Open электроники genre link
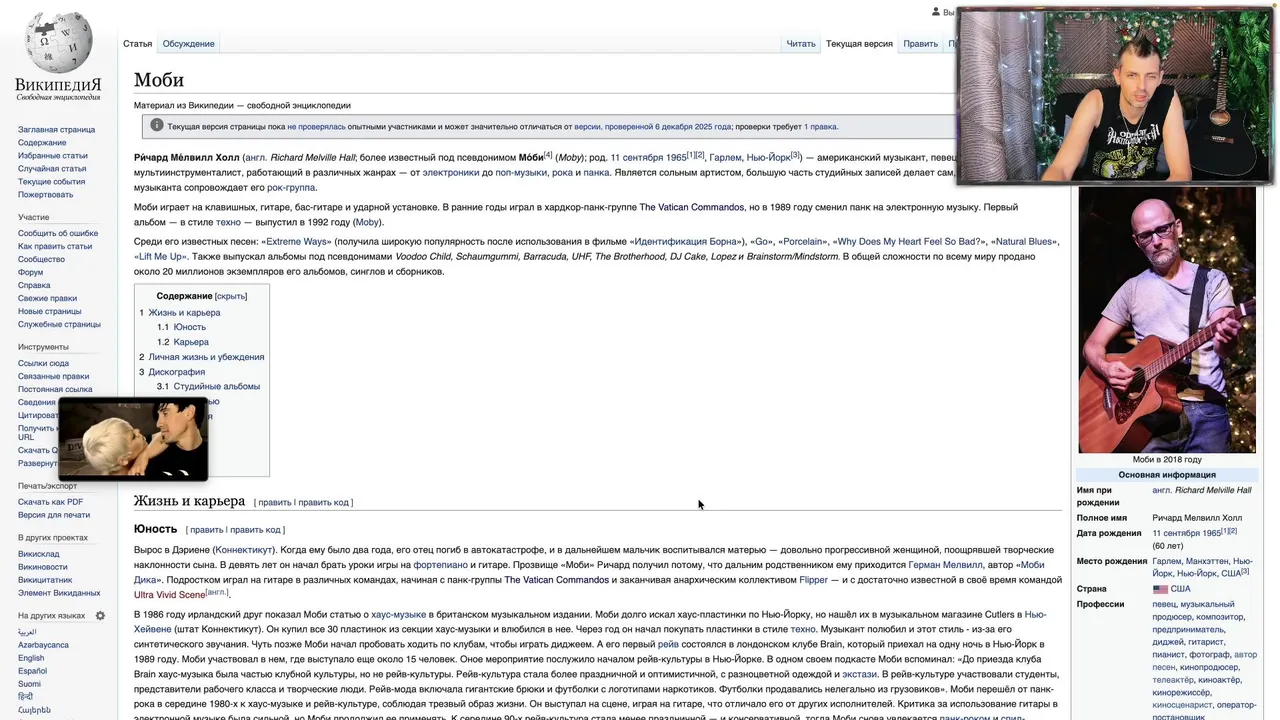The height and width of the screenshot is (720, 1280). [x=451, y=173]
